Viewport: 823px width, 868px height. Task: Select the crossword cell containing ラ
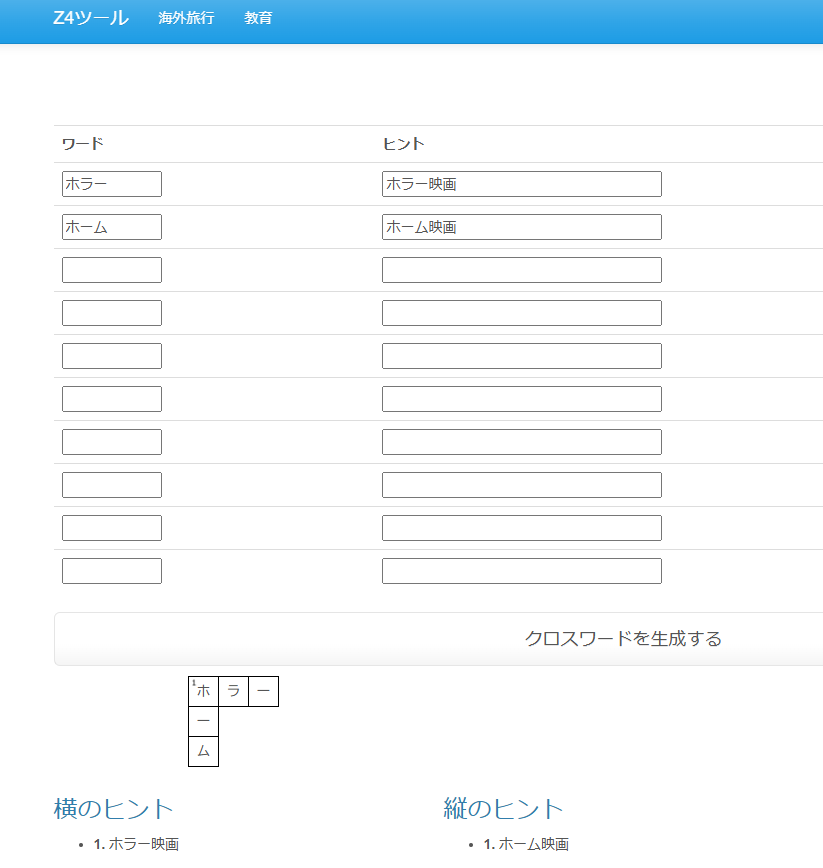232,690
